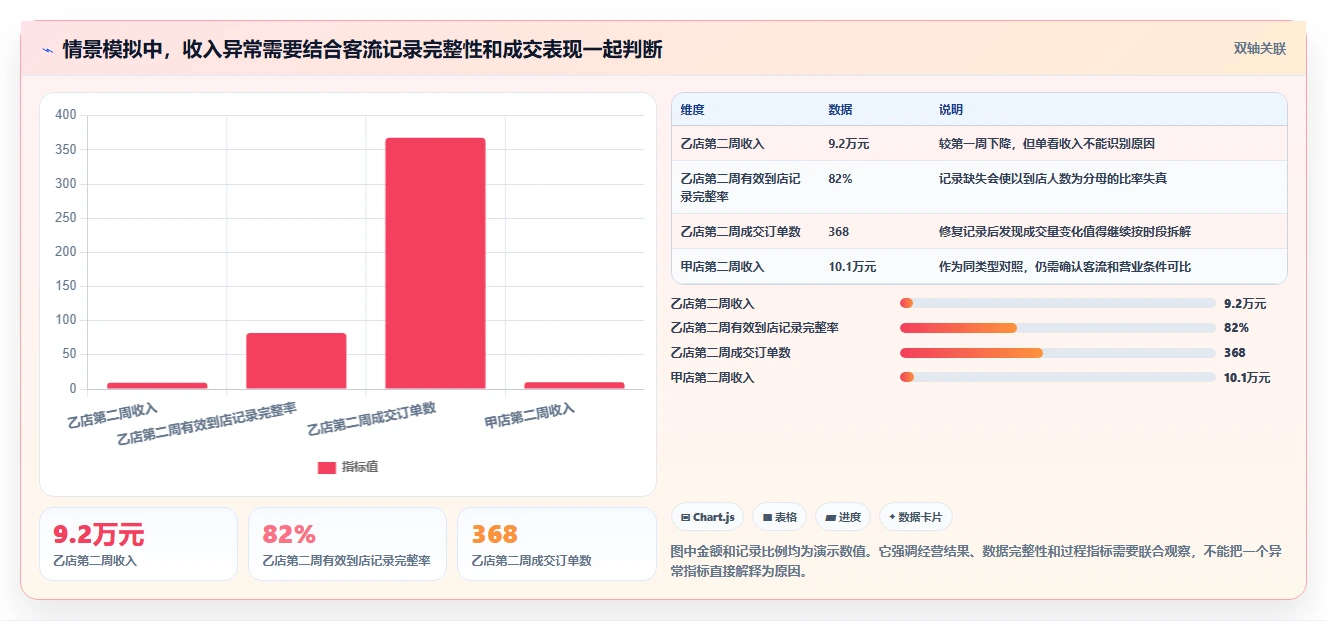This screenshot has height=621, width=1327.
Task: Click the 乙店第二周收入 progress bar
Action: 1058,303
